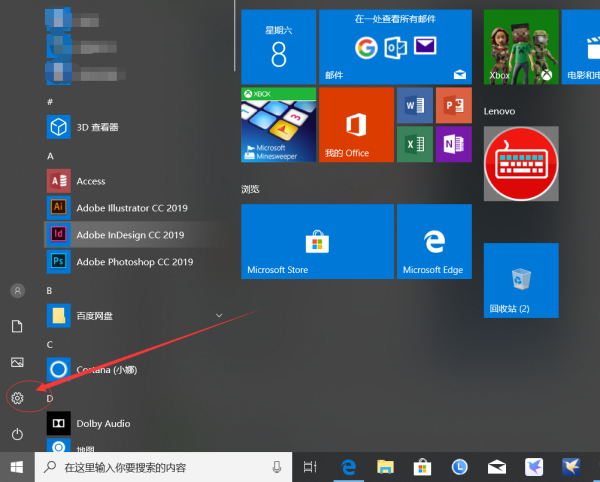Image resolution: width=600 pixels, height=482 pixels.
Task: Open the 邮件 mail tile
Action: point(395,47)
